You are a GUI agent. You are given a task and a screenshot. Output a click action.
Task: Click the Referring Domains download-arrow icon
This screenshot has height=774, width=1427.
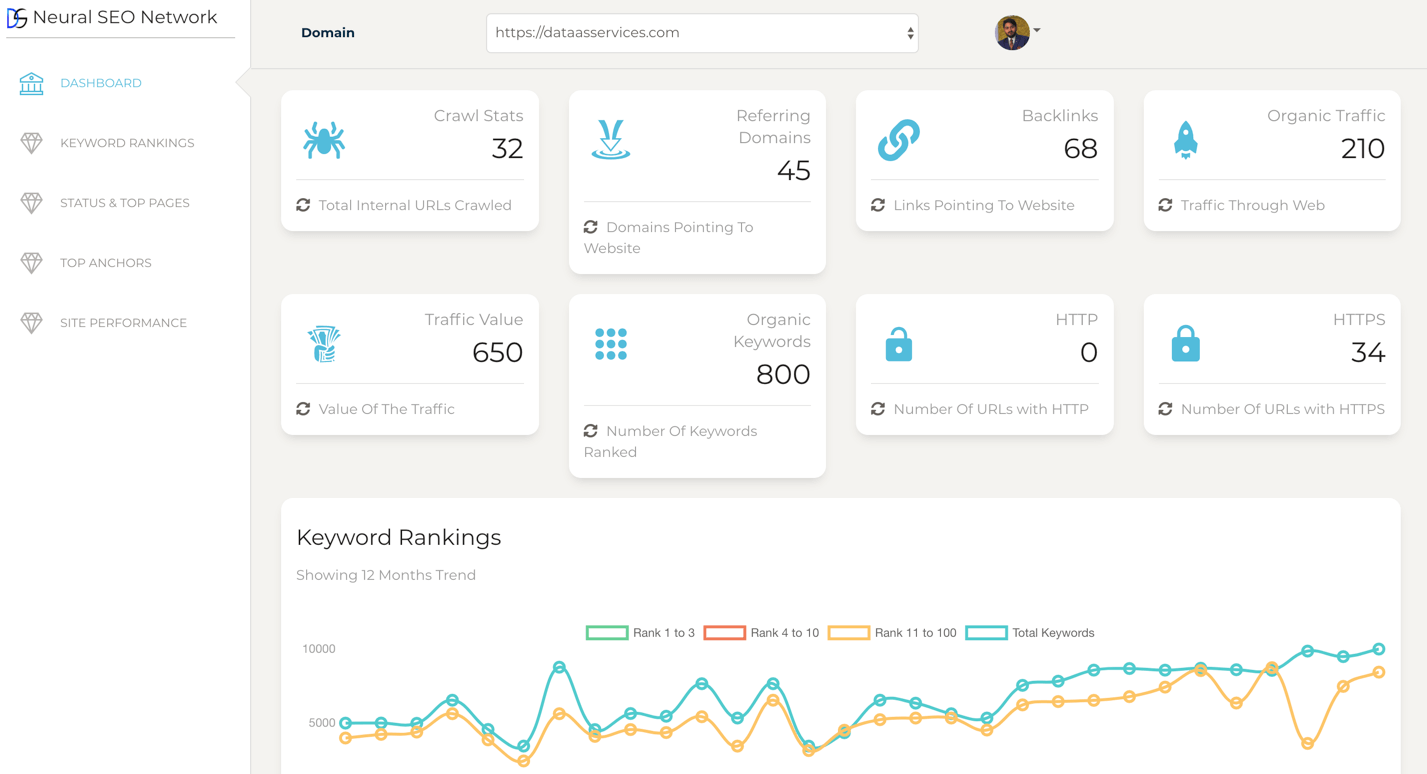tap(611, 140)
